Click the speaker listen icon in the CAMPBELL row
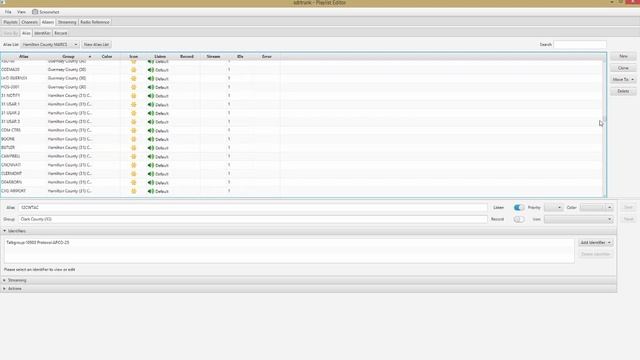 [x=151, y=156]
